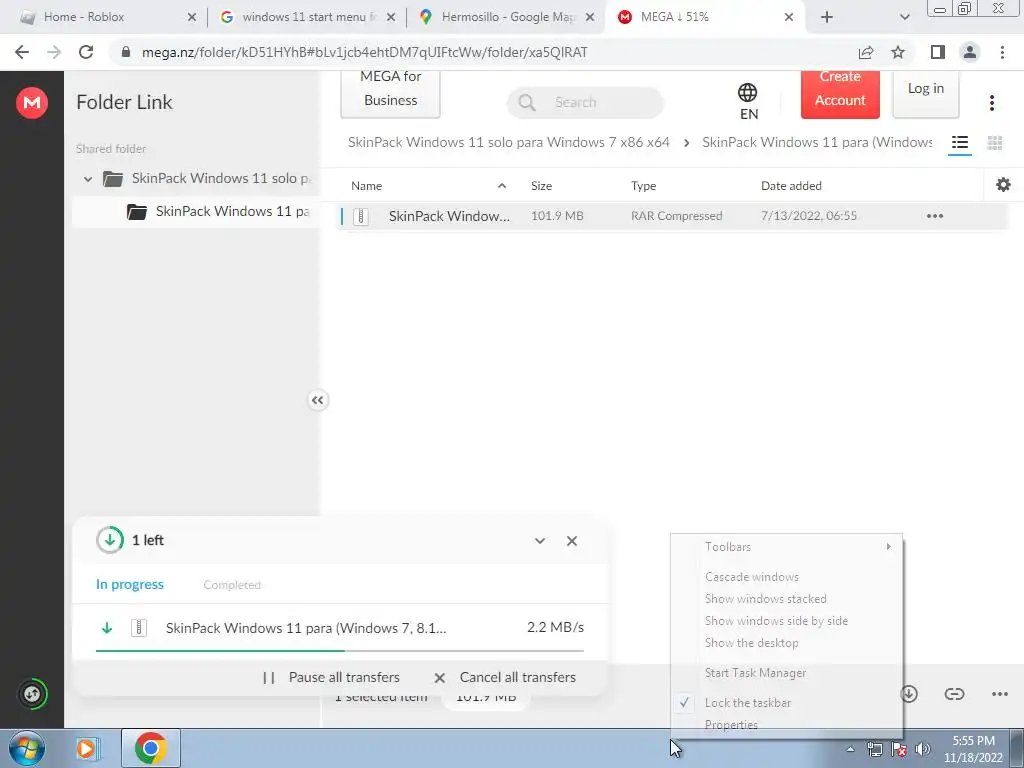
Task: Toggle Lock the taskbar option
Action: tap(748, 703)
